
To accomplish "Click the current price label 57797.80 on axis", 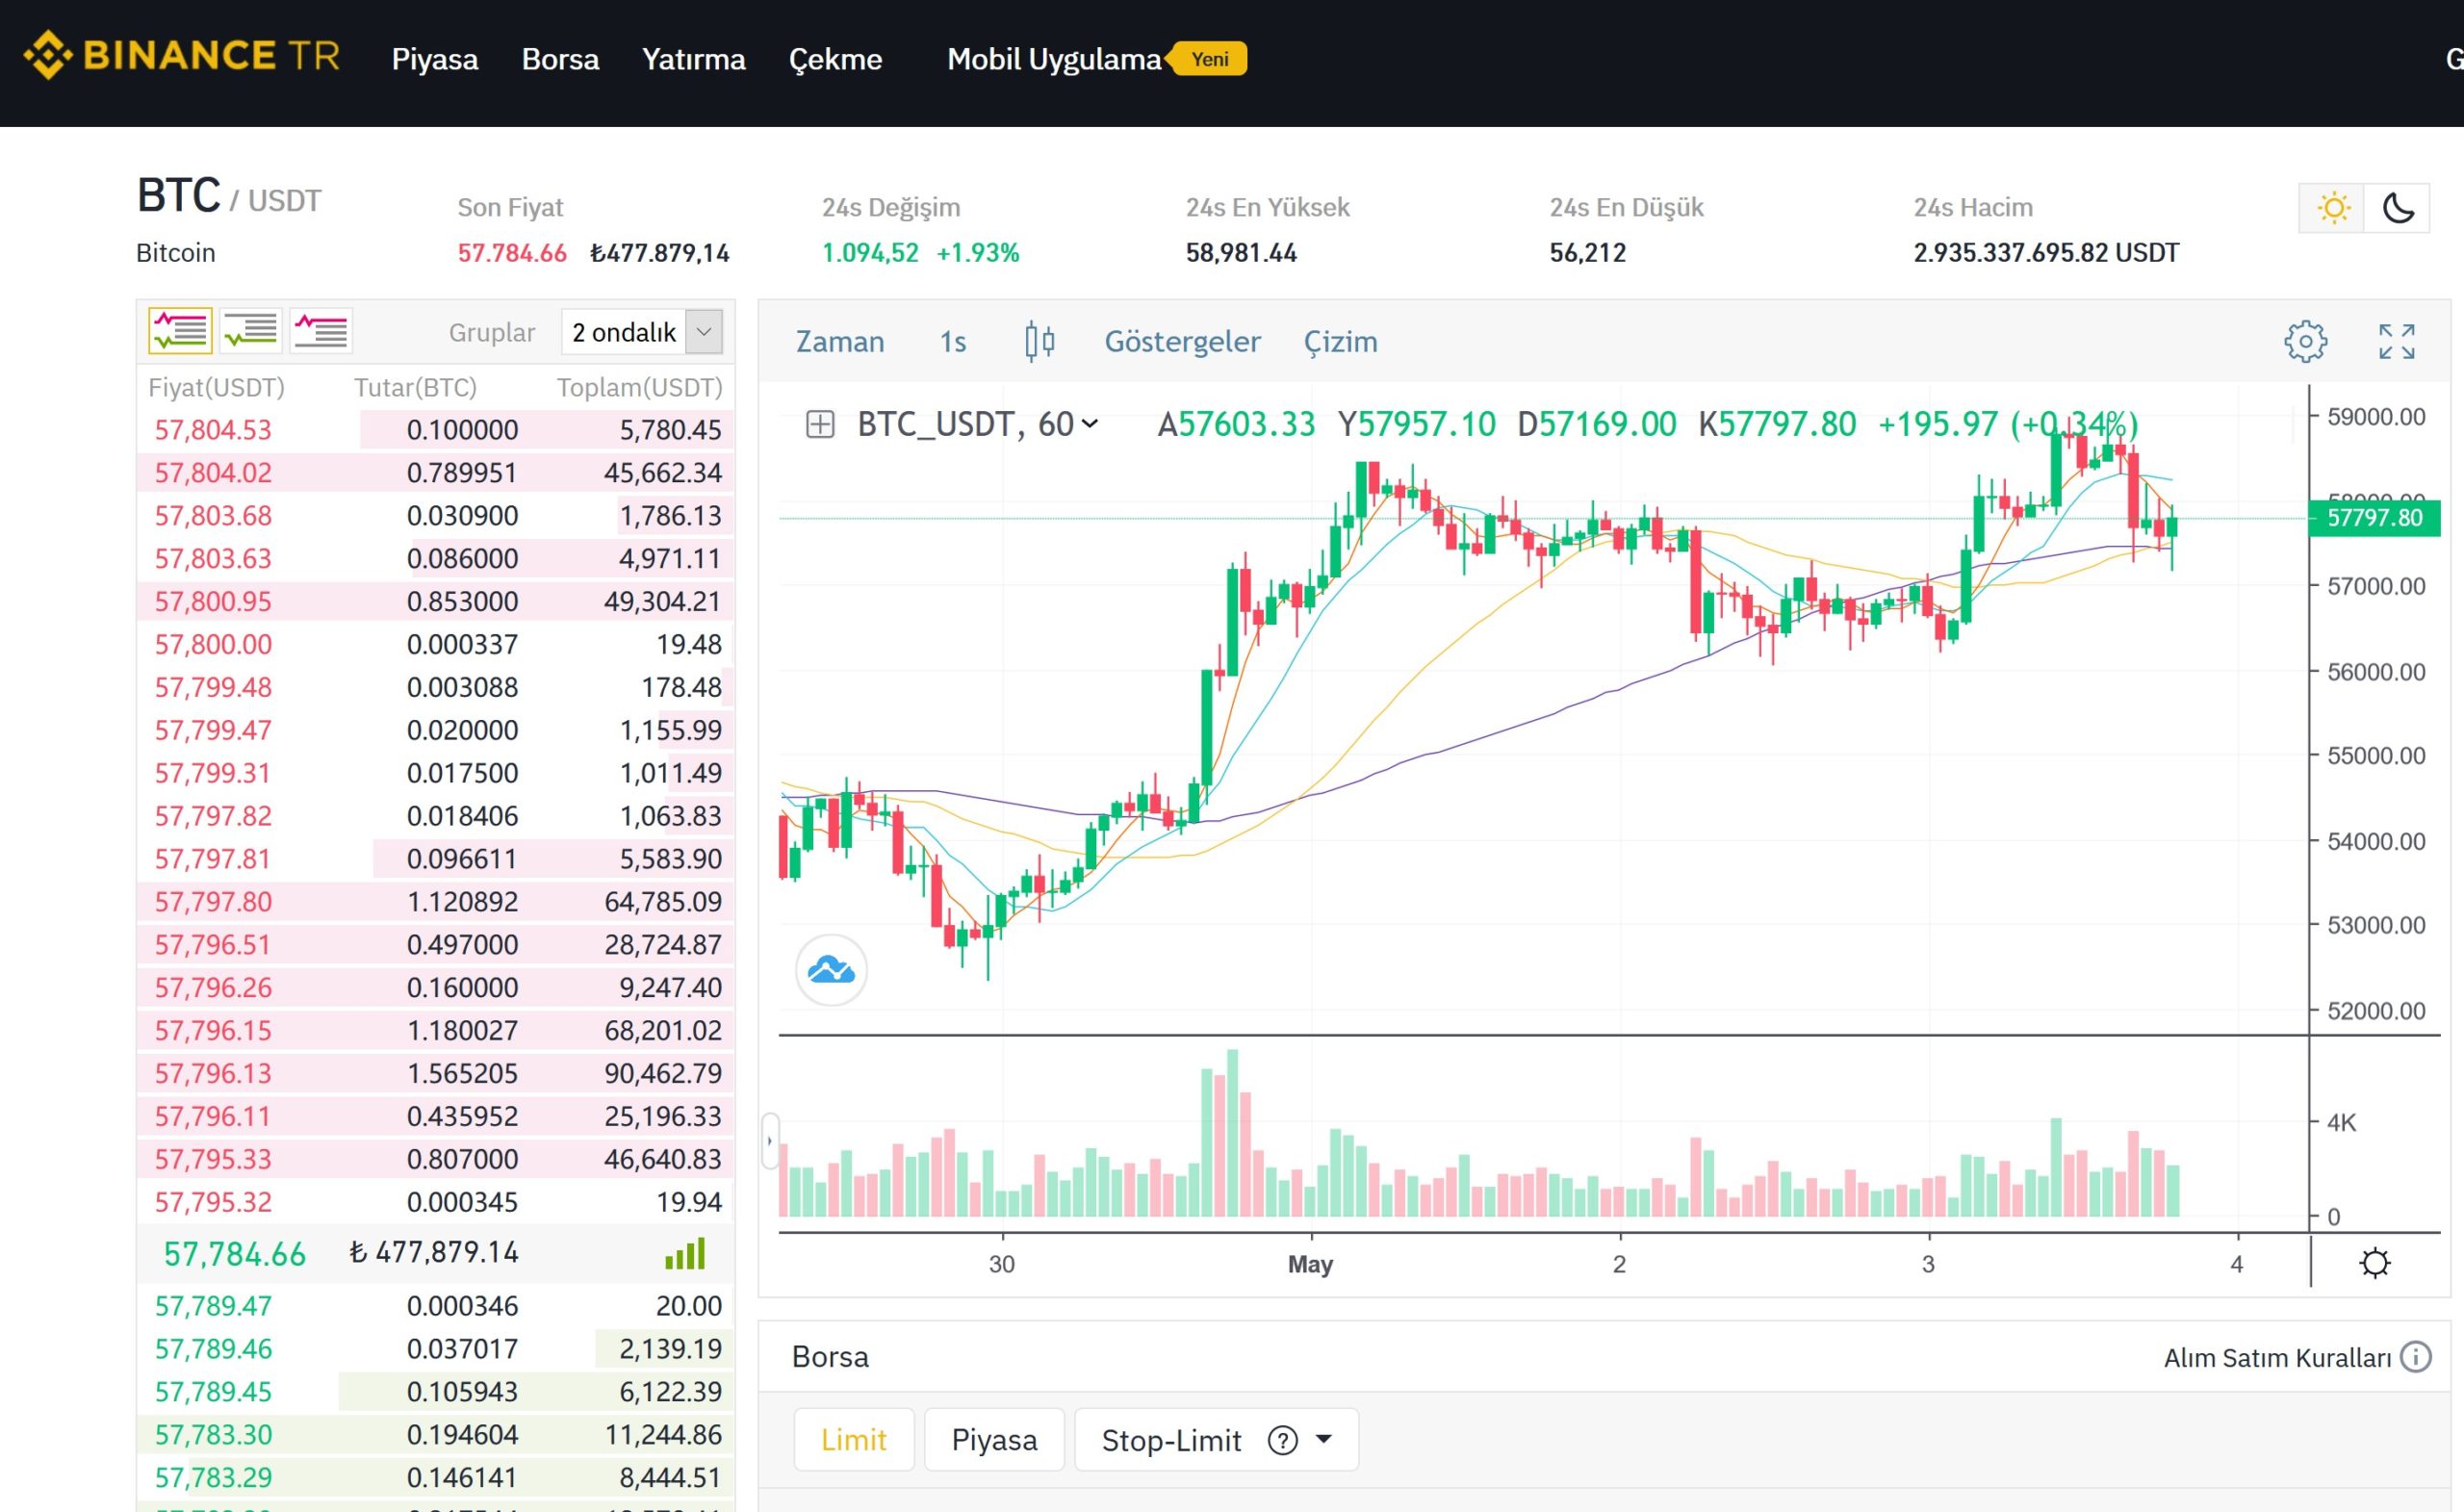I will coord(2374,517).
